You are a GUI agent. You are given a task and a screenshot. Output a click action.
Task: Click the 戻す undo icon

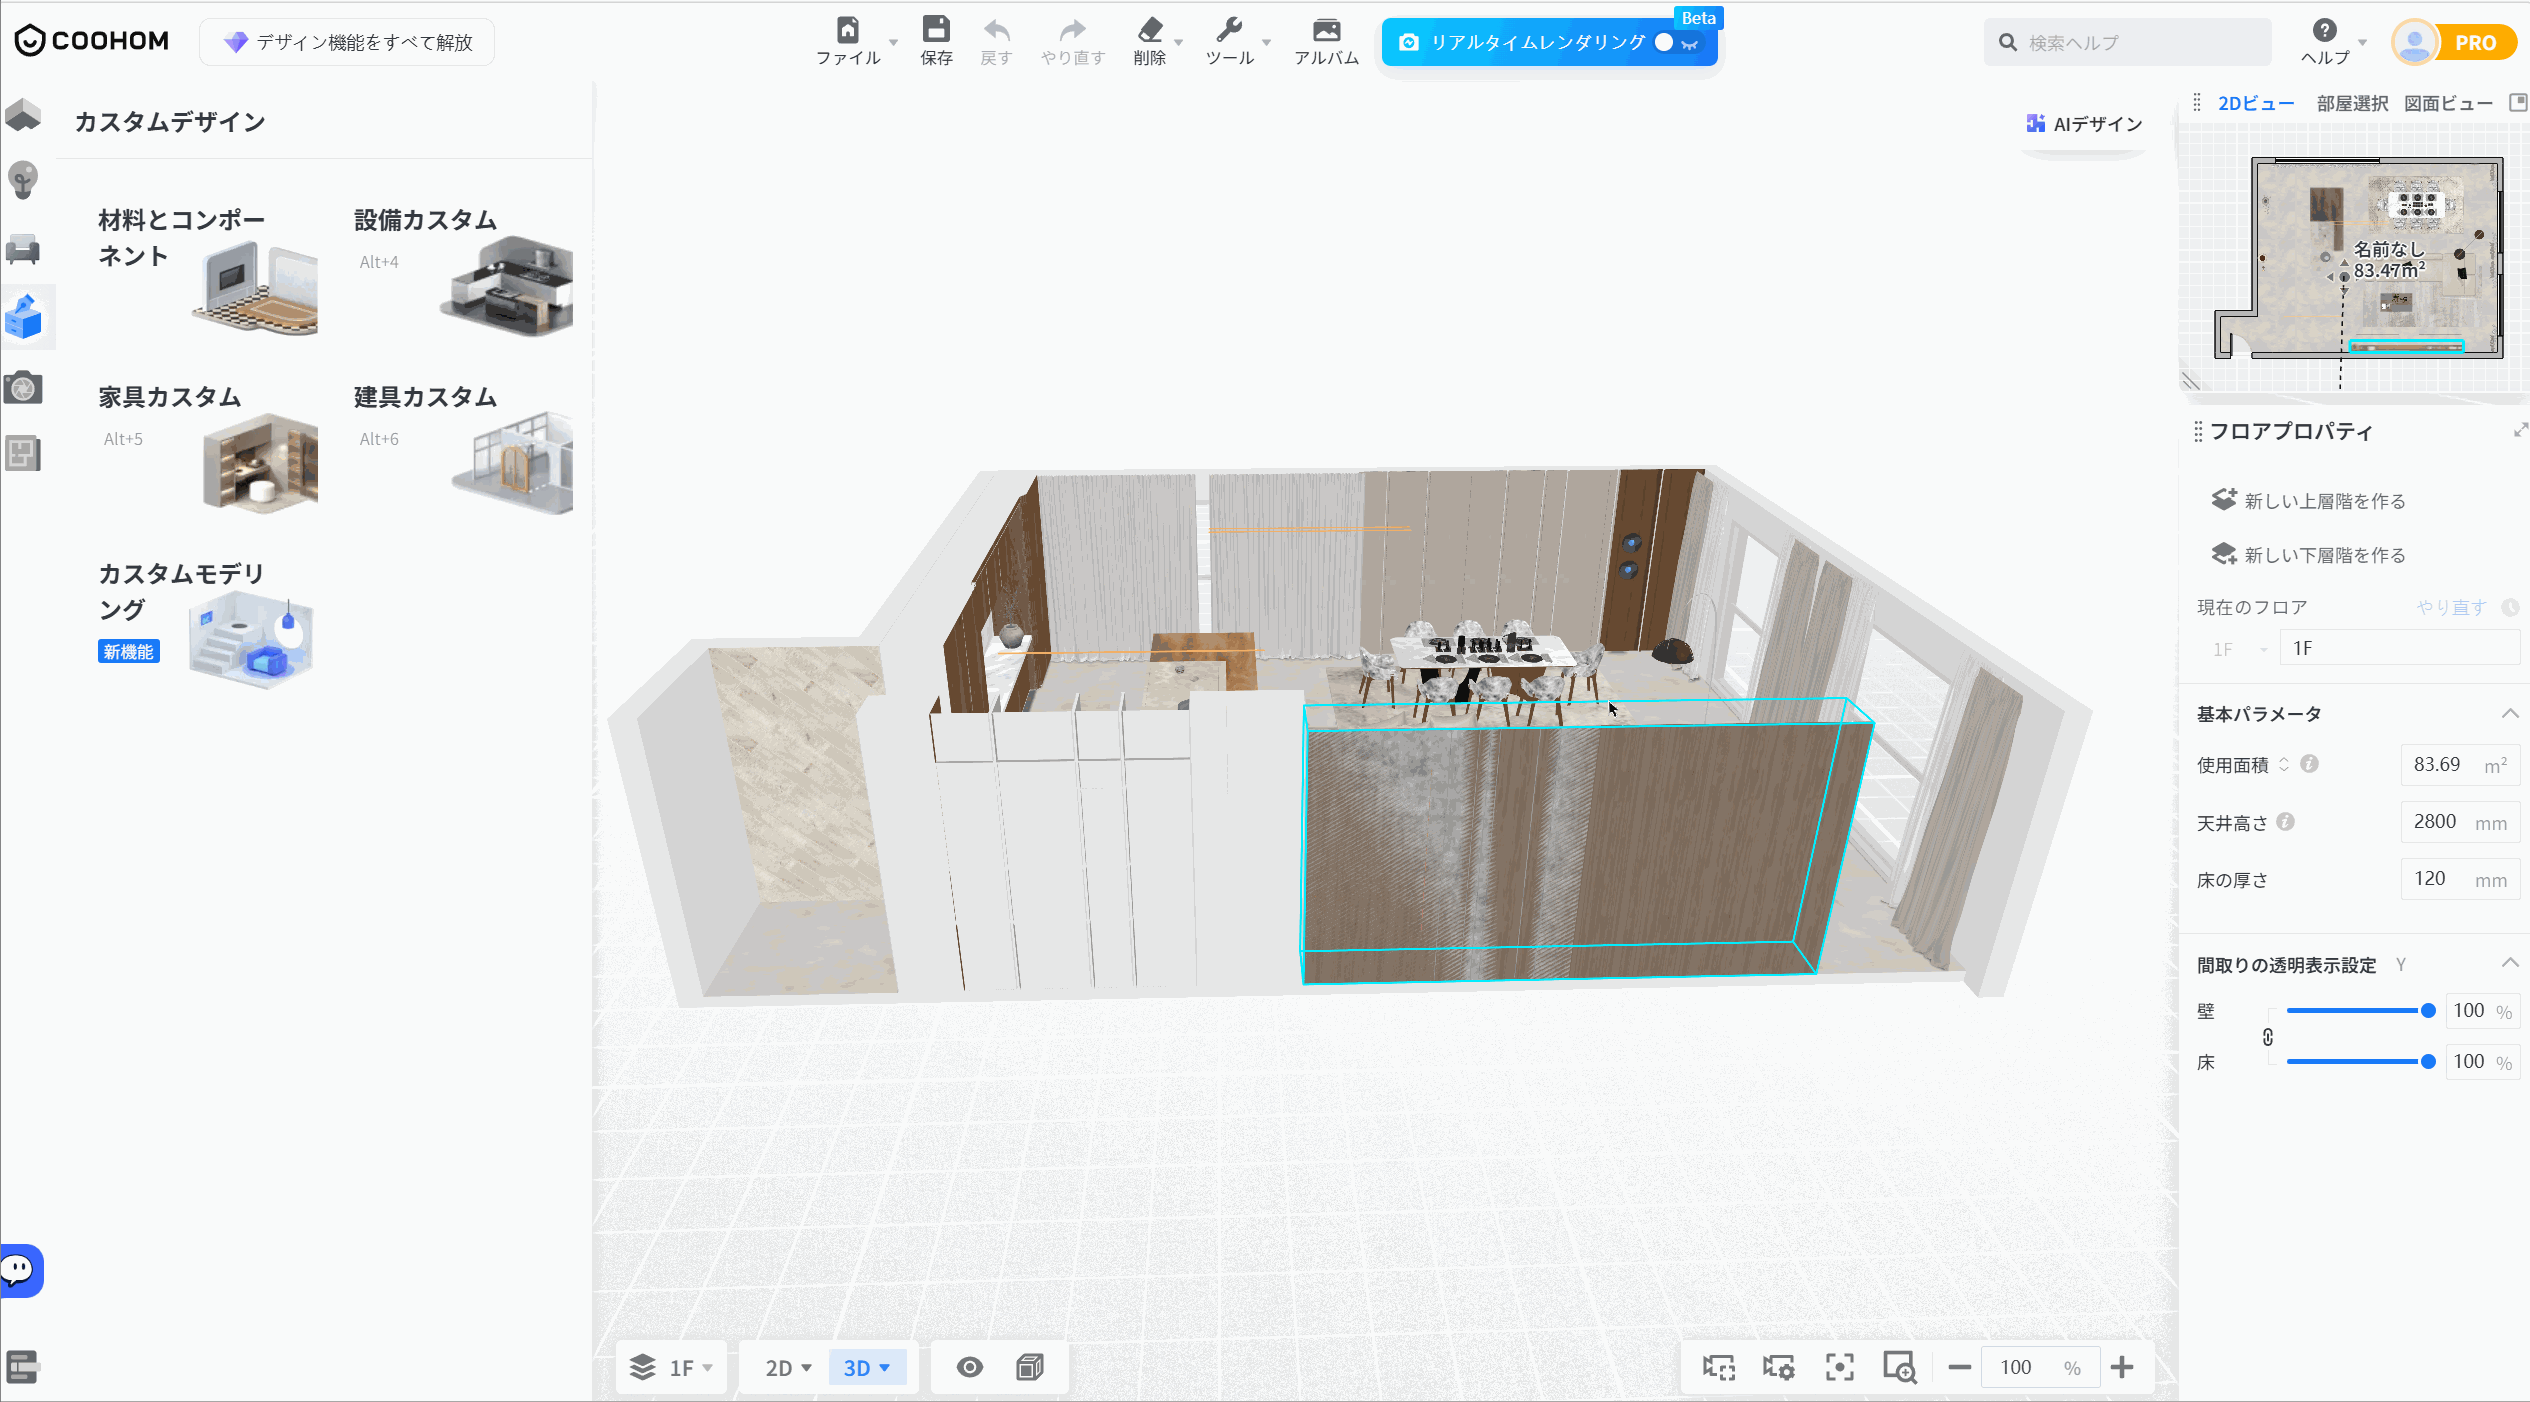point(996,29)
